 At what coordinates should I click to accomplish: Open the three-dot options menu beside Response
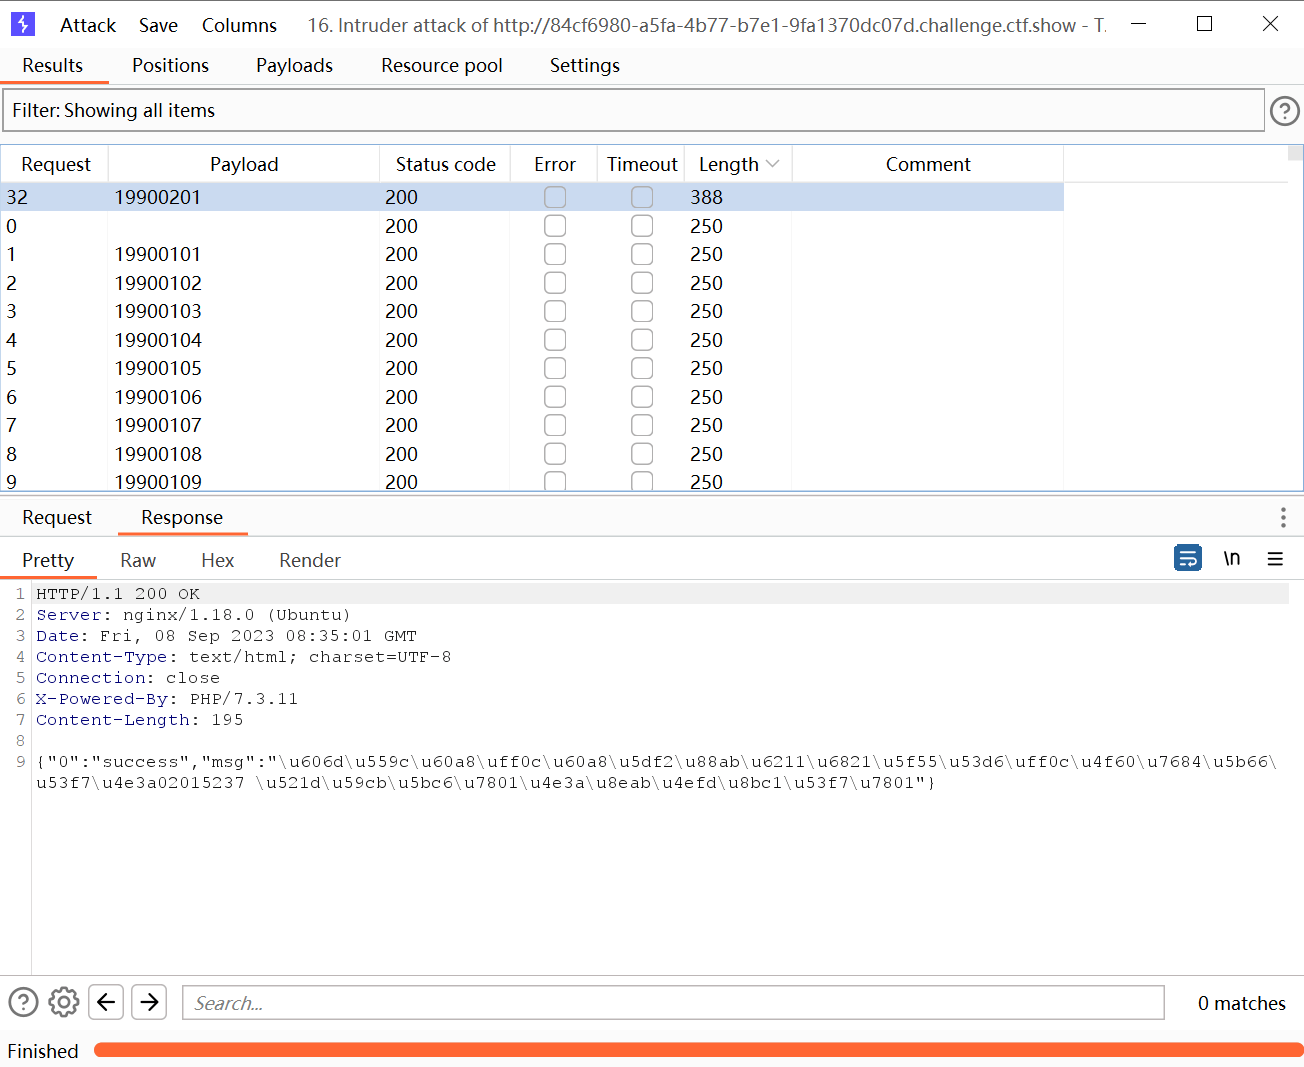point(1282,517)
